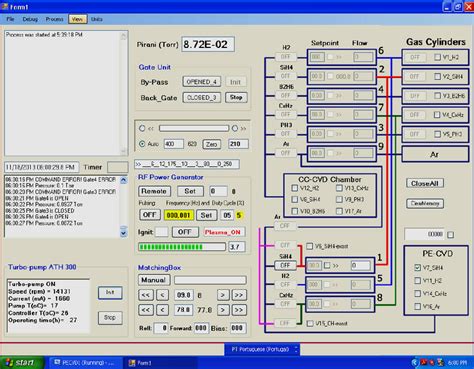This screenshot has height=369, width=474.
Task: Click the Zero button
Action: tap(212, 144)
